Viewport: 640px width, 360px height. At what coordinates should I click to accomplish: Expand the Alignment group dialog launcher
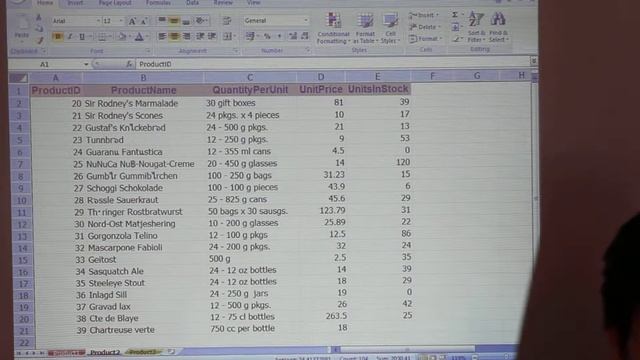(x=235, y=51)
